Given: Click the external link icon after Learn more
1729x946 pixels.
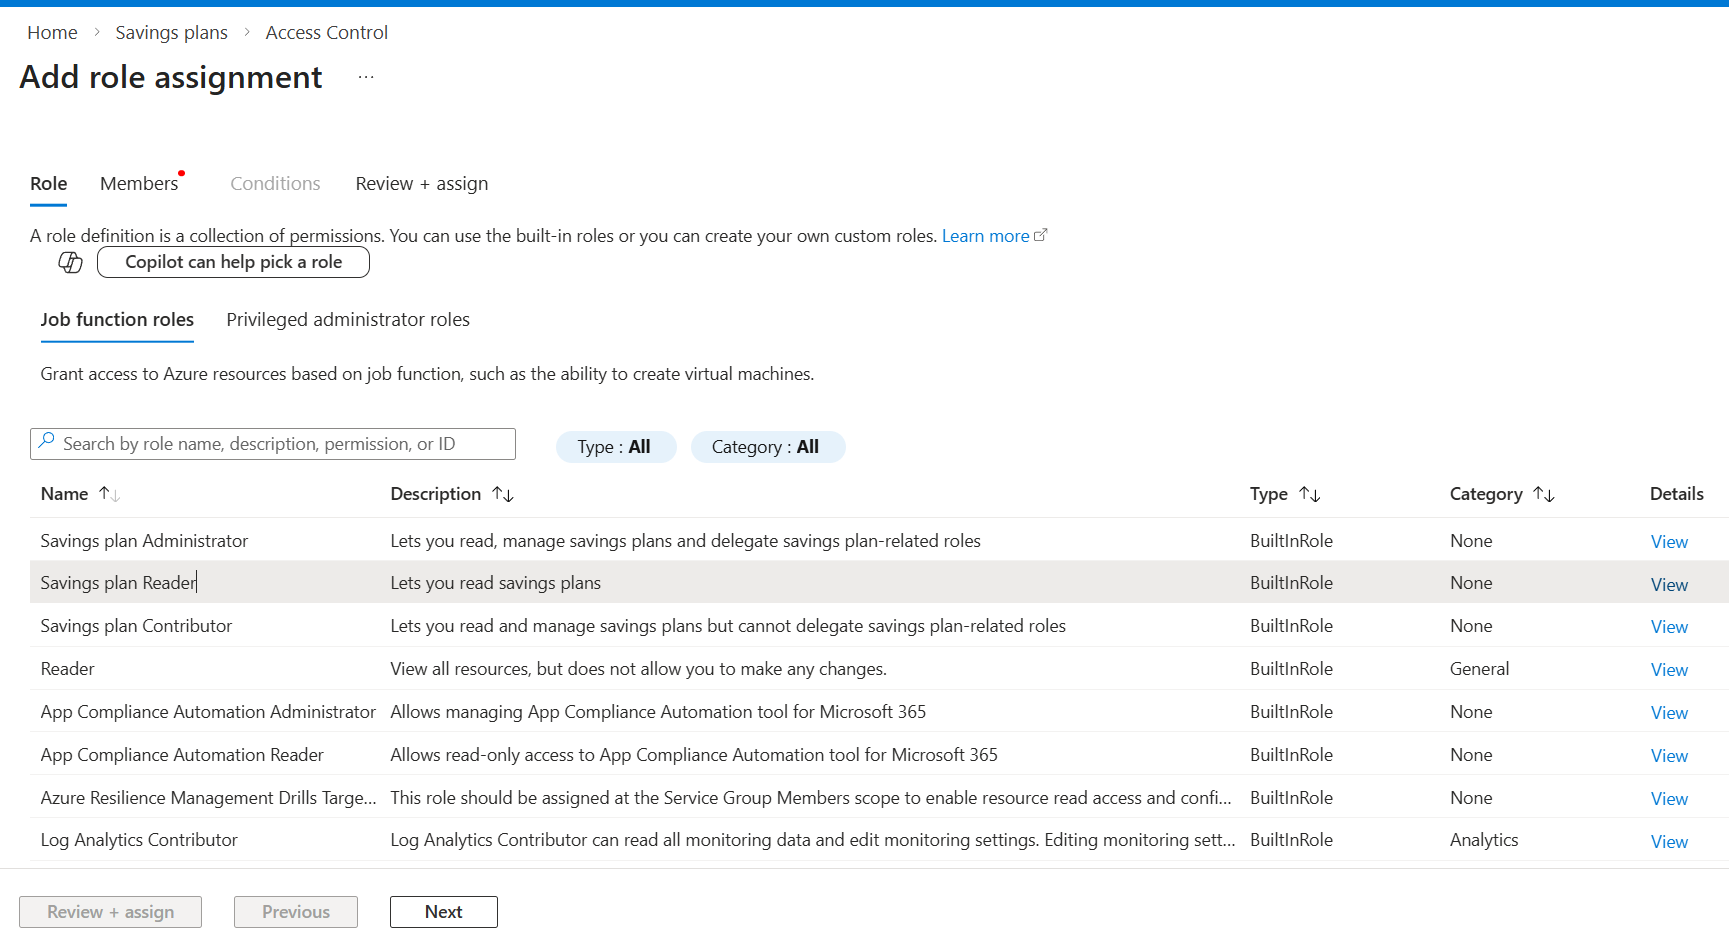Looking at the screenshot, I should [1040, 235].
